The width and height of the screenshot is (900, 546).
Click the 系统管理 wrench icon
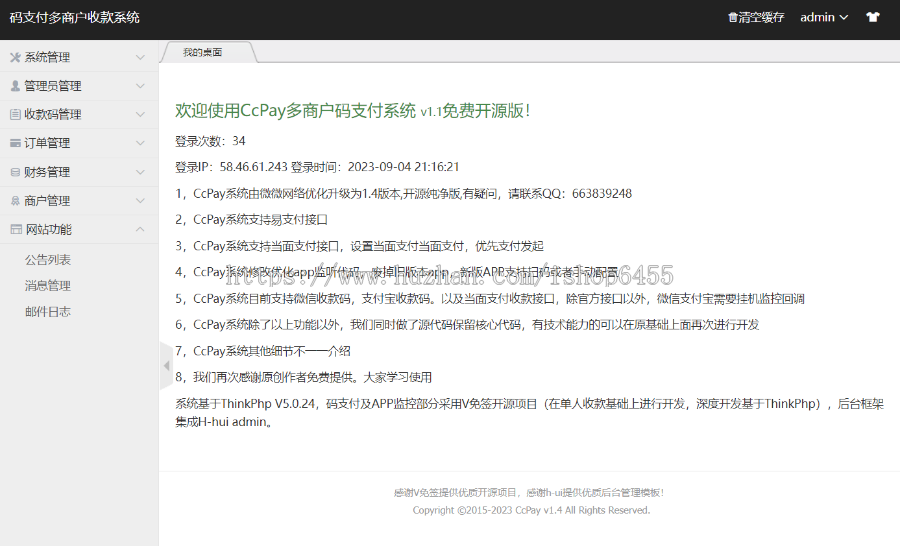(x=15, y=57)
